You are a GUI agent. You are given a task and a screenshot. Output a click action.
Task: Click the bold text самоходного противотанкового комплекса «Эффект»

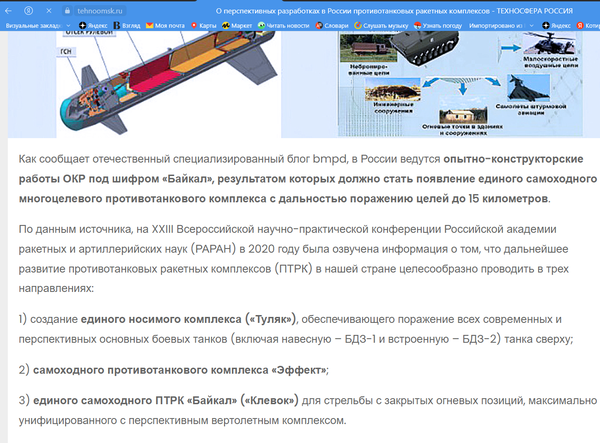point(179,370)
